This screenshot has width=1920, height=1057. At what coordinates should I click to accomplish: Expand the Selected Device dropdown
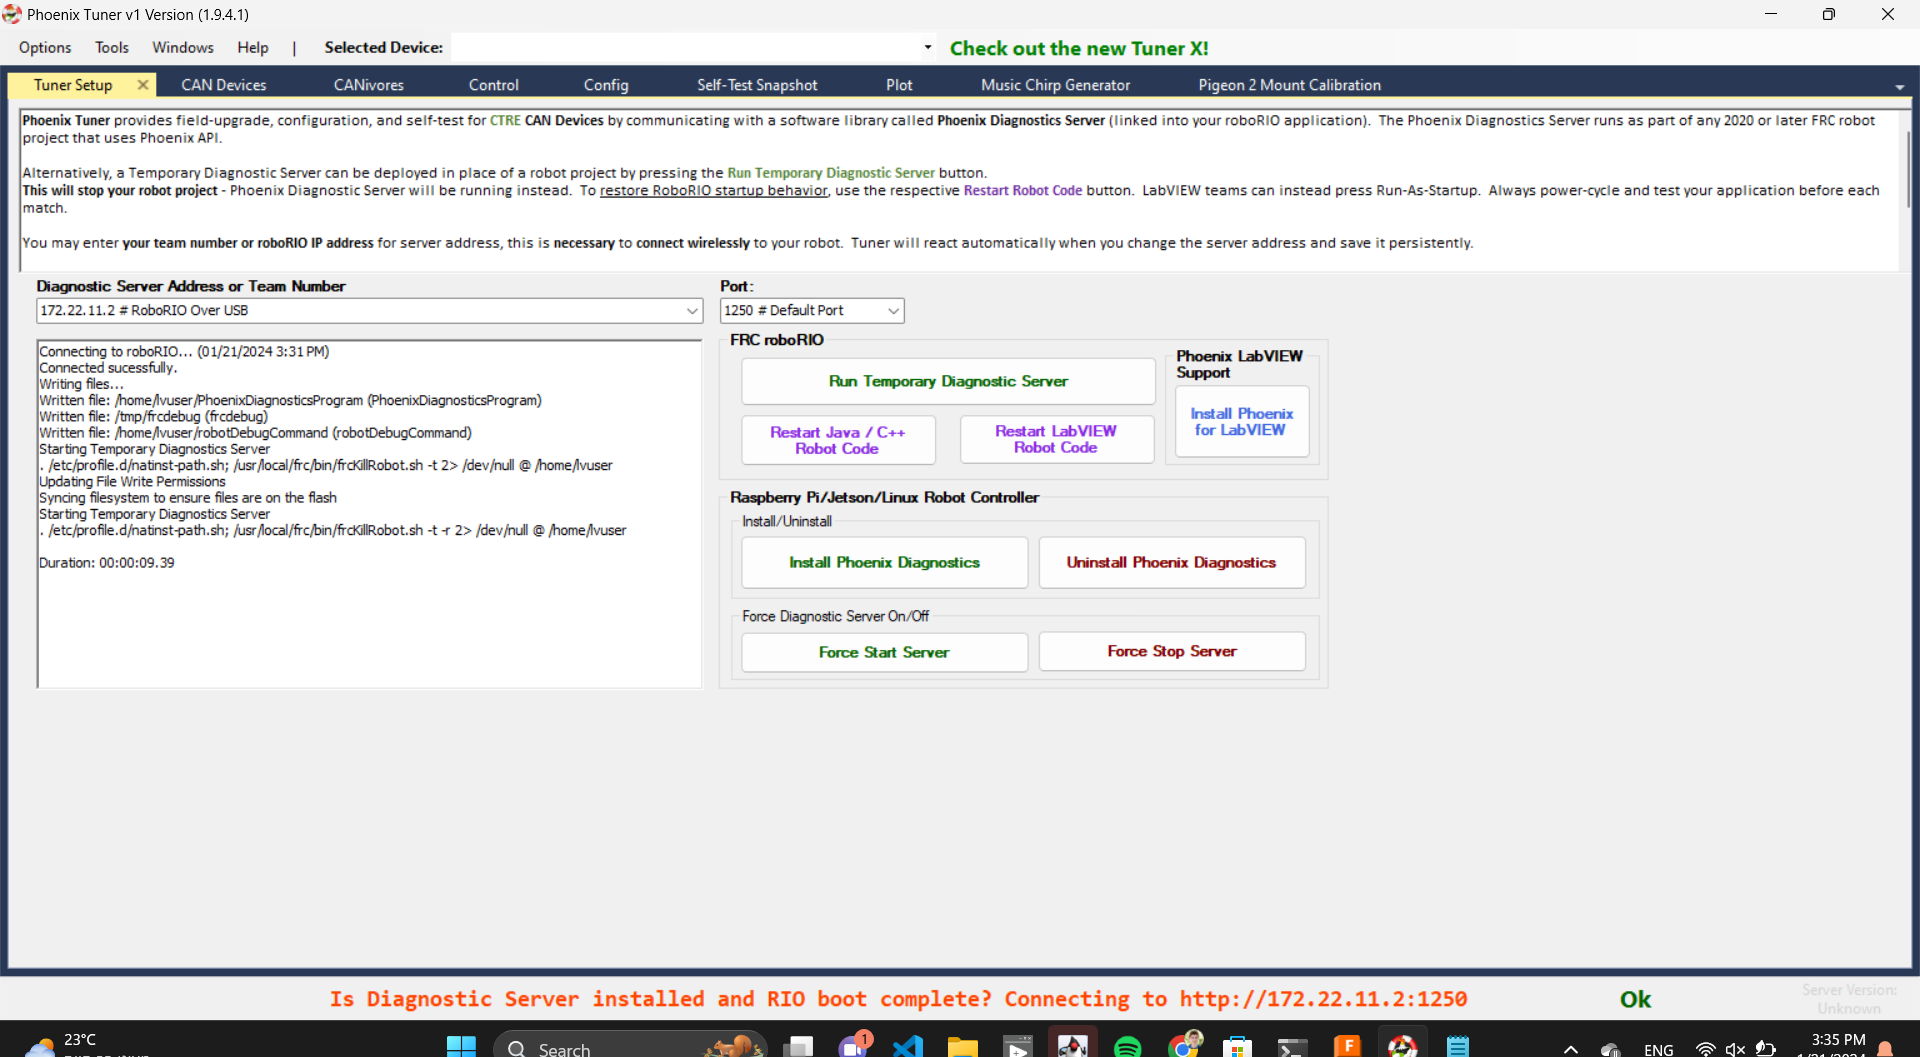point(927,47)
